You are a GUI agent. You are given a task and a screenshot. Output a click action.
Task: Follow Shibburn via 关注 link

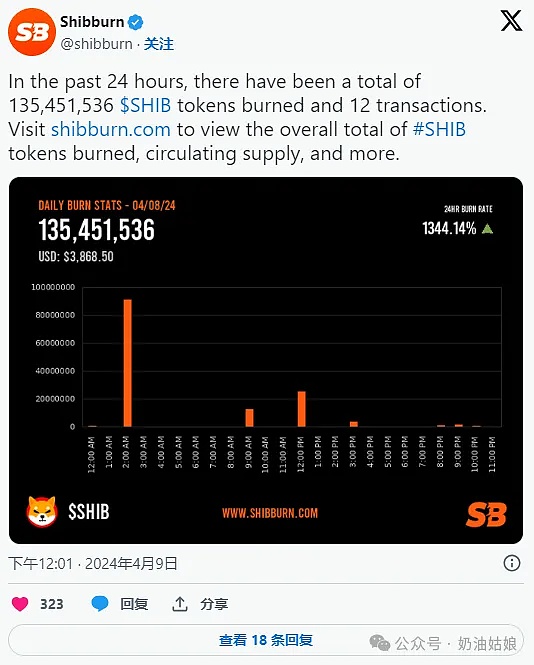[159, 44]
